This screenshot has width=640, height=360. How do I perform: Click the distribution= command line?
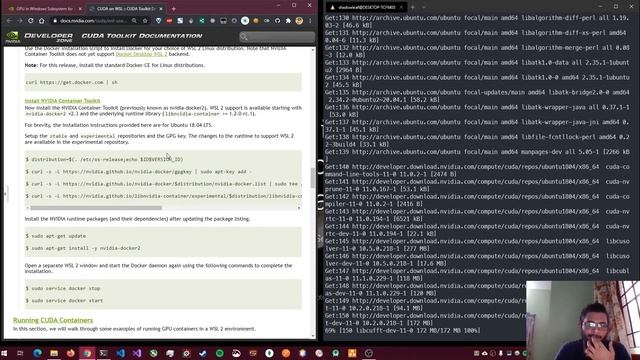pyautogui.click(x=104, y=160)
